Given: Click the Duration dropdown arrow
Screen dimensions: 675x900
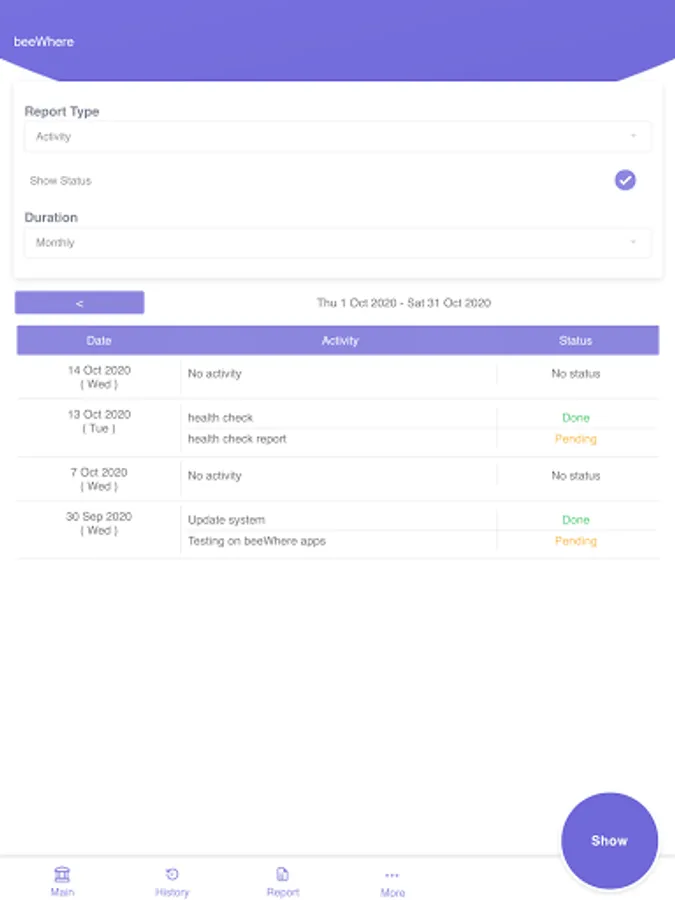Looking at the screenshot, I should pos(633,243).
